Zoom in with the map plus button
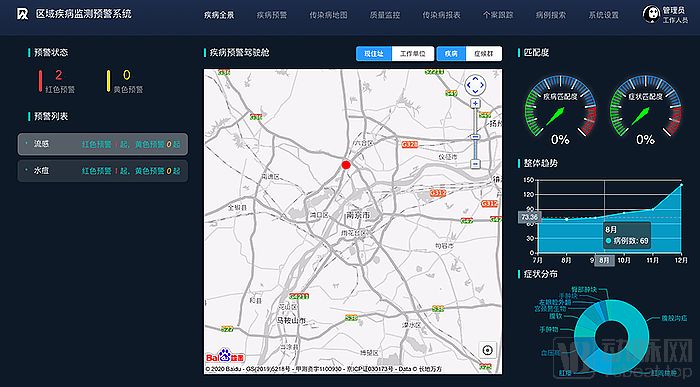The height and width of the screenshot is (387, 700). pyautogui.click(x=475, y=104)
